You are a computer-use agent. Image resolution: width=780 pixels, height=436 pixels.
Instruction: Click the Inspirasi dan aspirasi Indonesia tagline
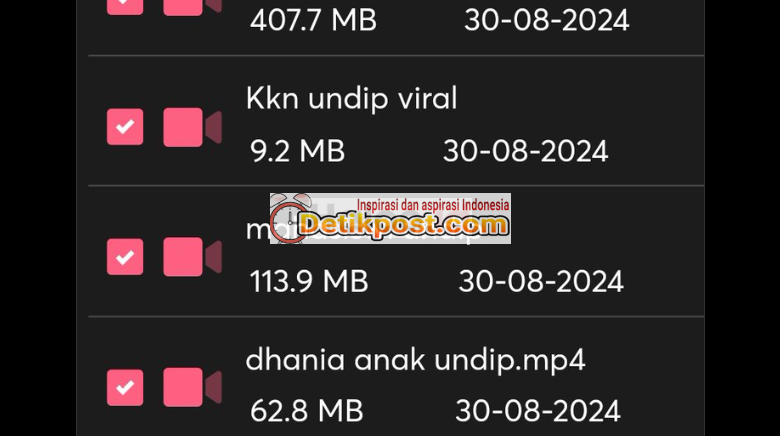pyautogui.click(x=433, y=205)
